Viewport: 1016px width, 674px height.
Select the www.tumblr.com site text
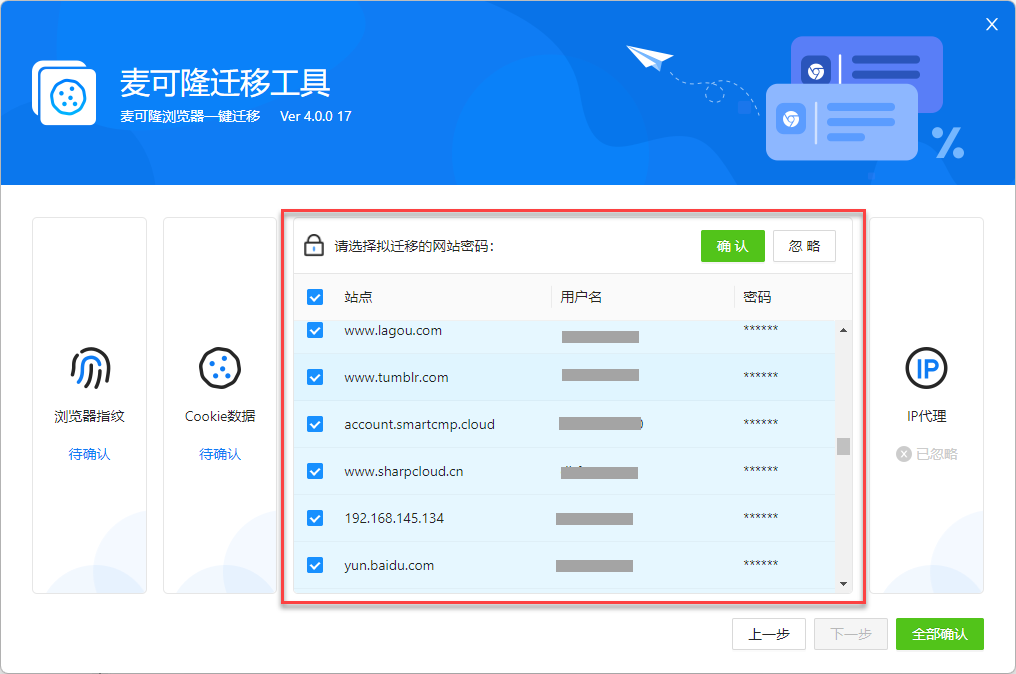[x=396, y=377]
